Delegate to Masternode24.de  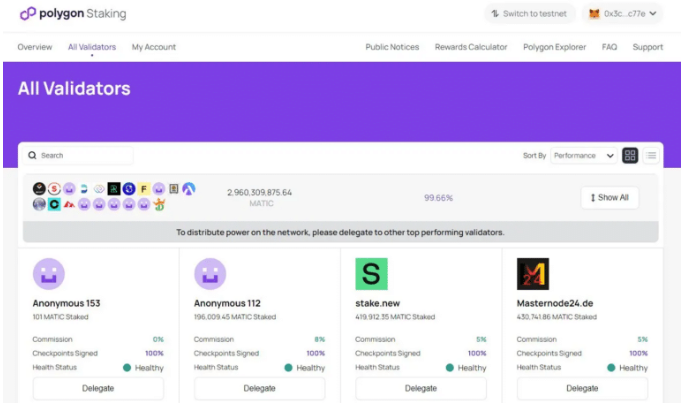tap(582, 388)
